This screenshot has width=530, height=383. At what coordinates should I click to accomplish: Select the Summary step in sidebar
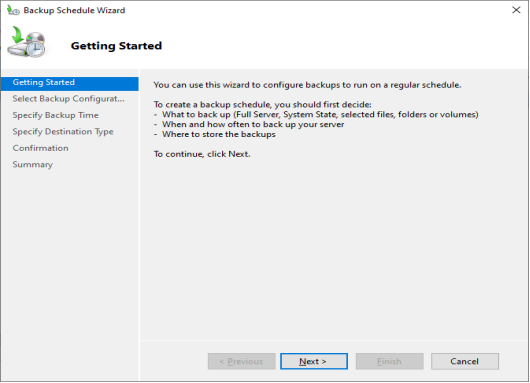[32, 165]
